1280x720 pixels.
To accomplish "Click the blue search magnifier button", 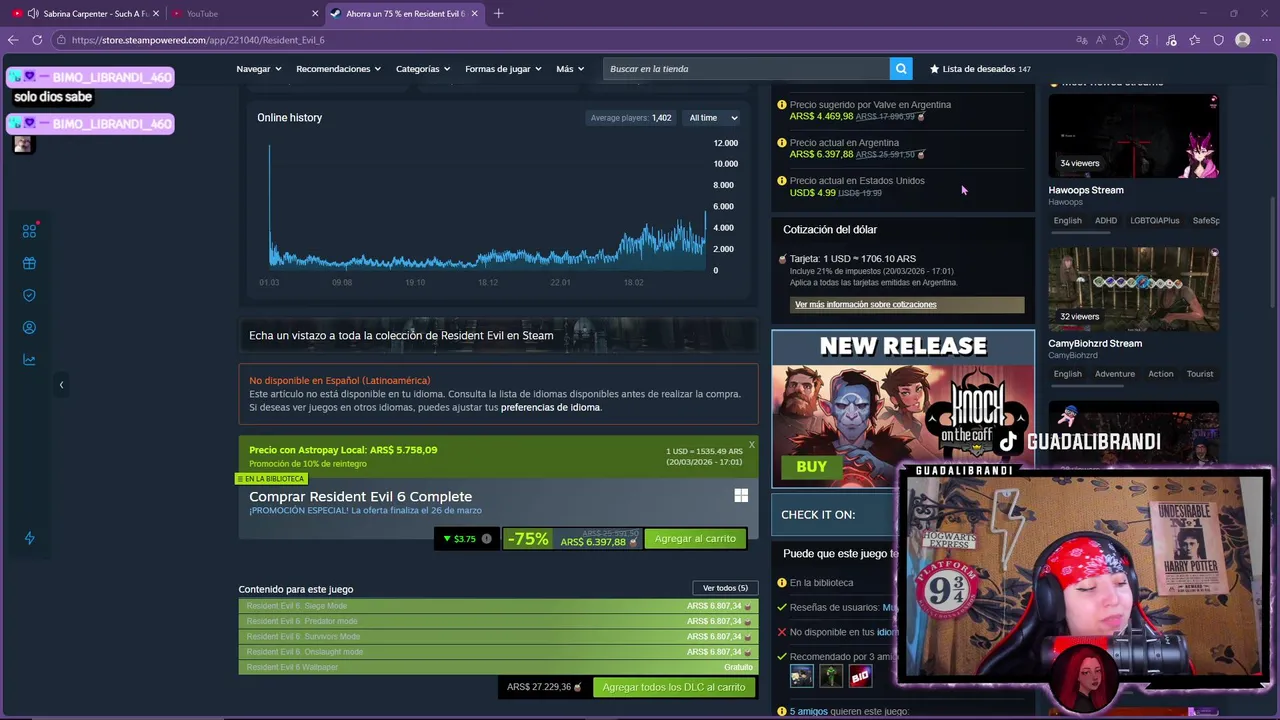I will (901, 69).
